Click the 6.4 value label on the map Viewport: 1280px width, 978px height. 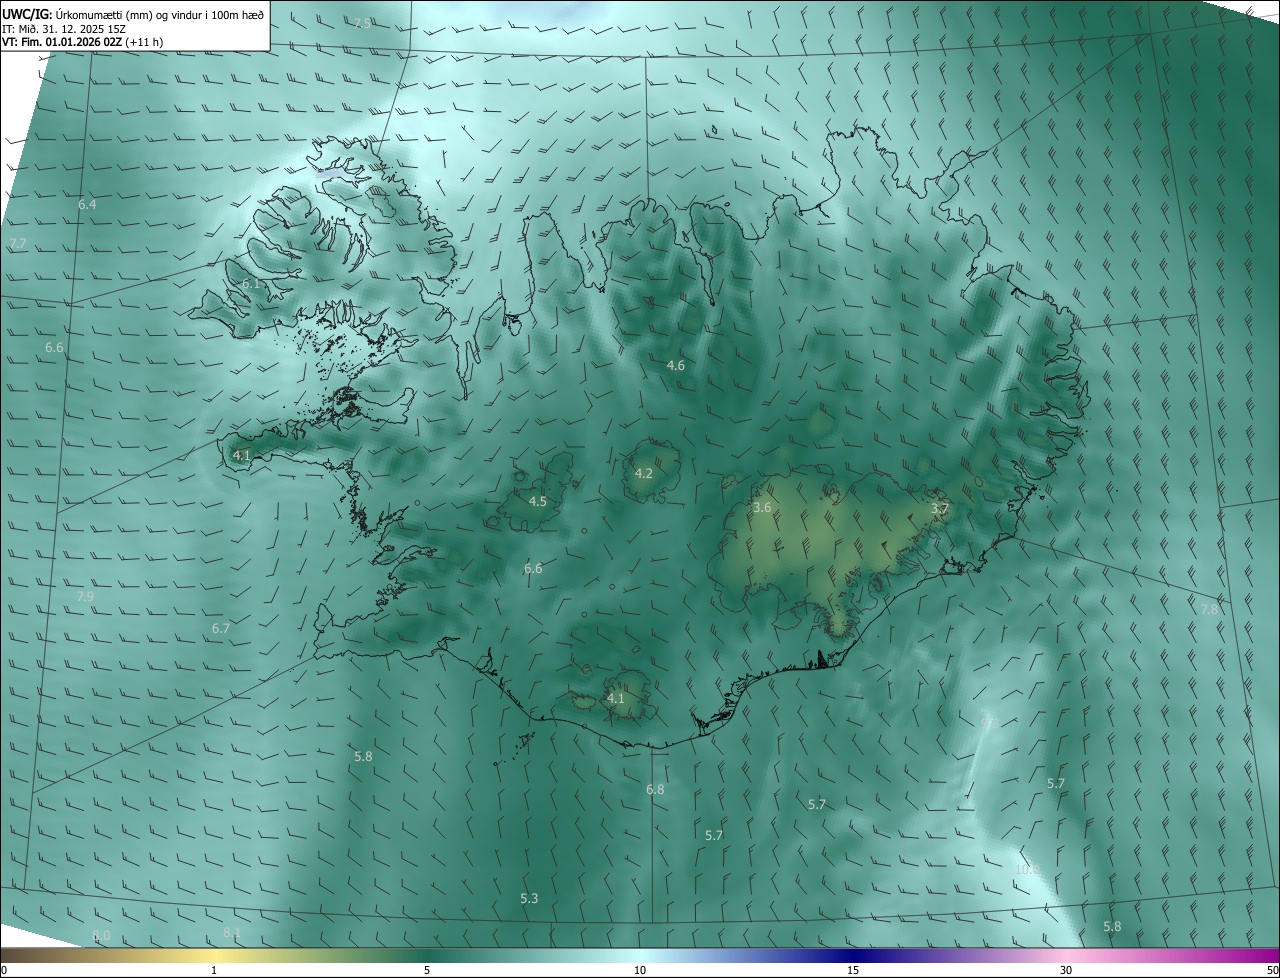point(87,204)
